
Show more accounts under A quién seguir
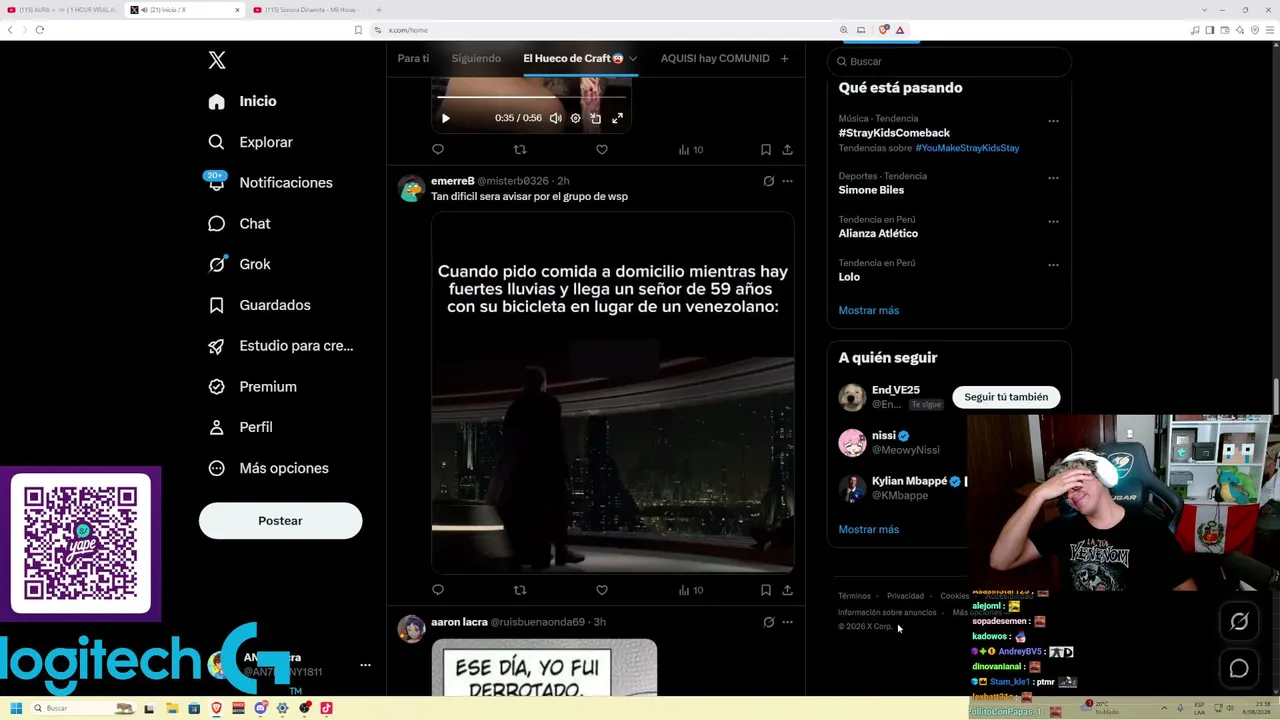[x=869, y=529]
